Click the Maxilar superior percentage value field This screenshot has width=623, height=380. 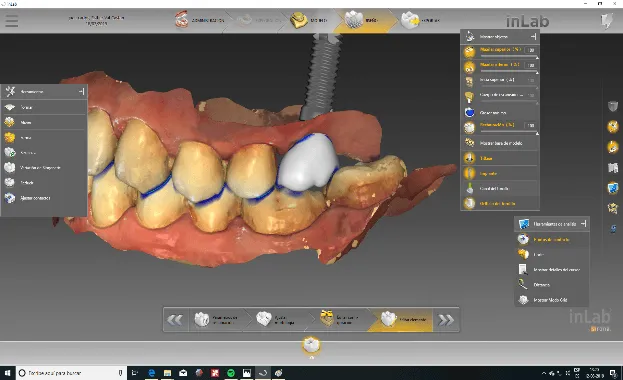tap(531, 50)
